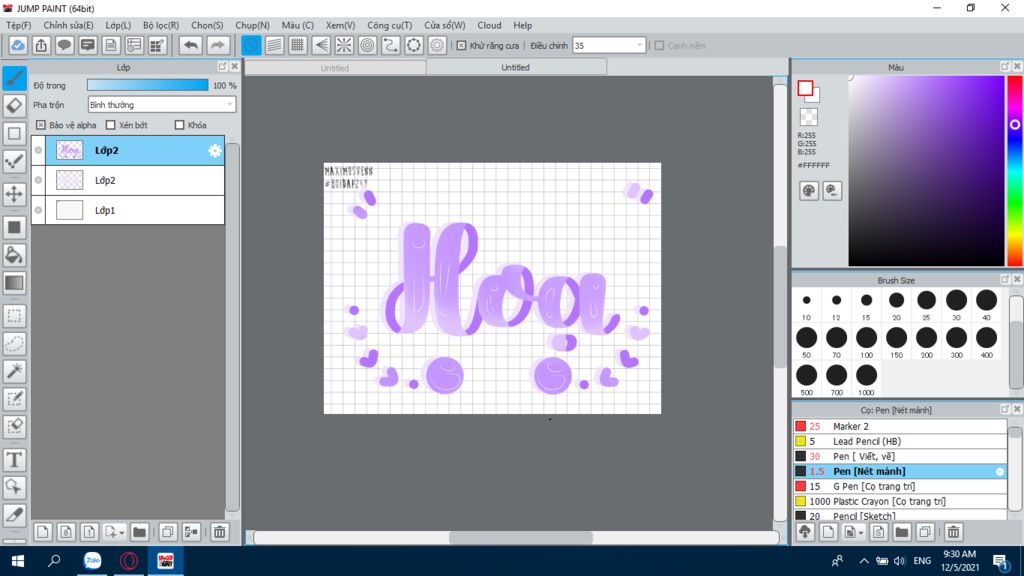Open the color palette icon in Màu panel
Screen dimensions: 1024x576
pos(808,191)
